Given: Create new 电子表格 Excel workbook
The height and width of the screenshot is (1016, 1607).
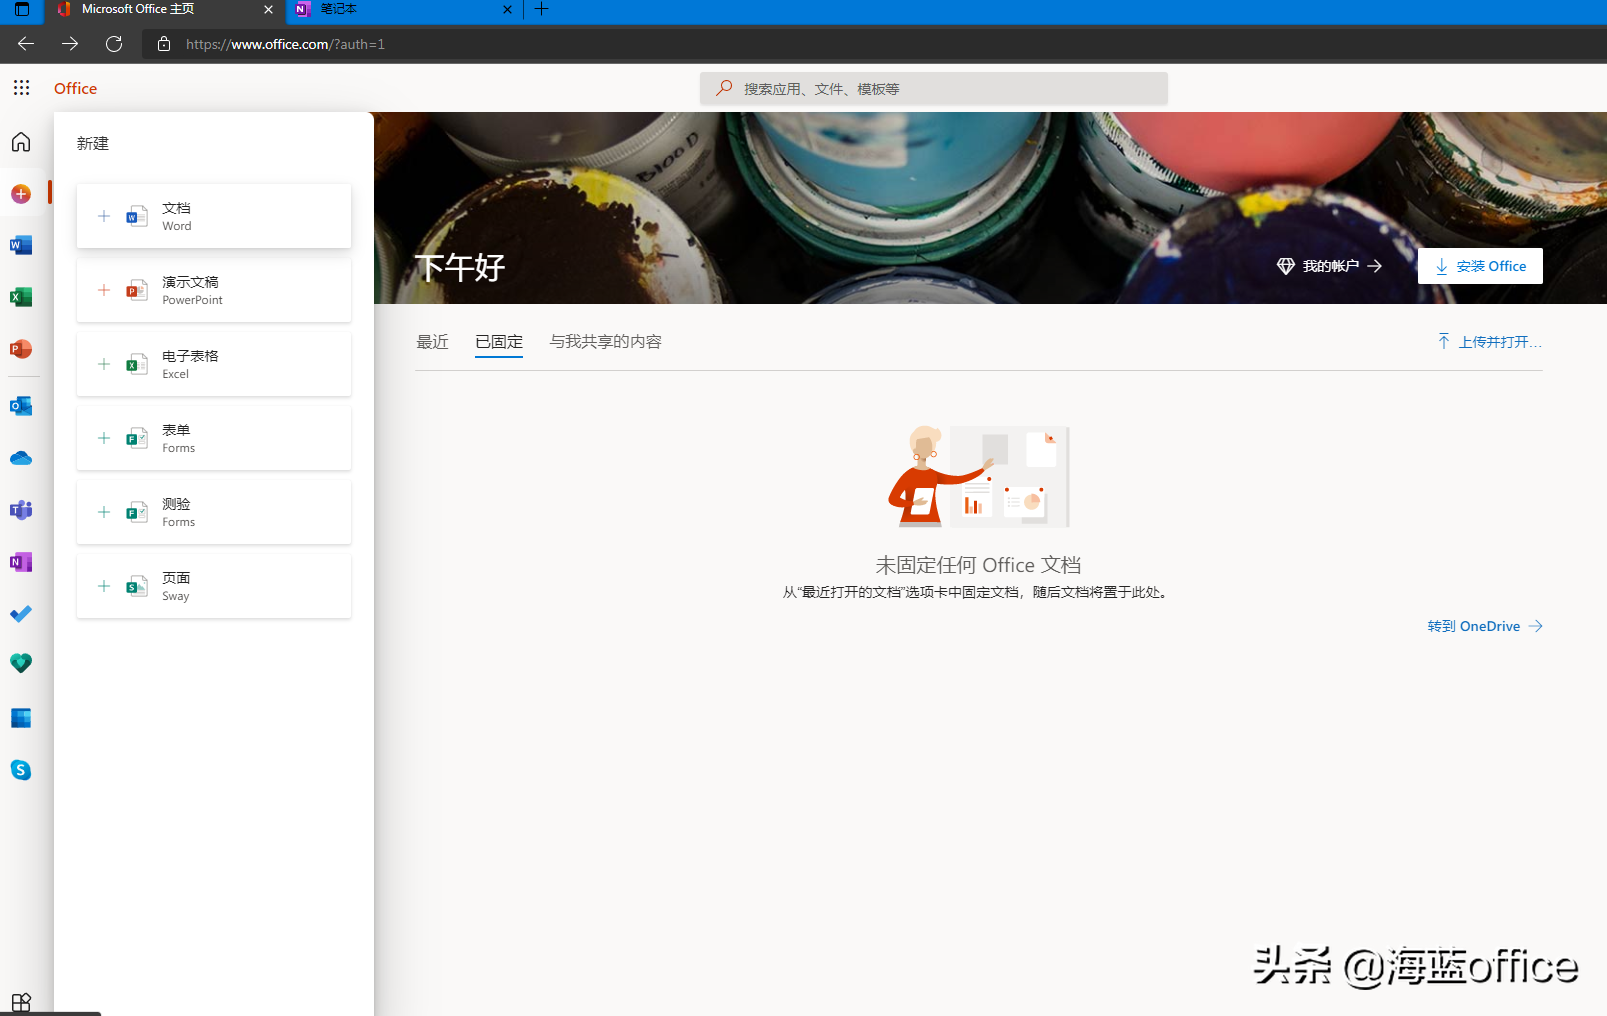Looking at the screenshot, I should (214, 364).
